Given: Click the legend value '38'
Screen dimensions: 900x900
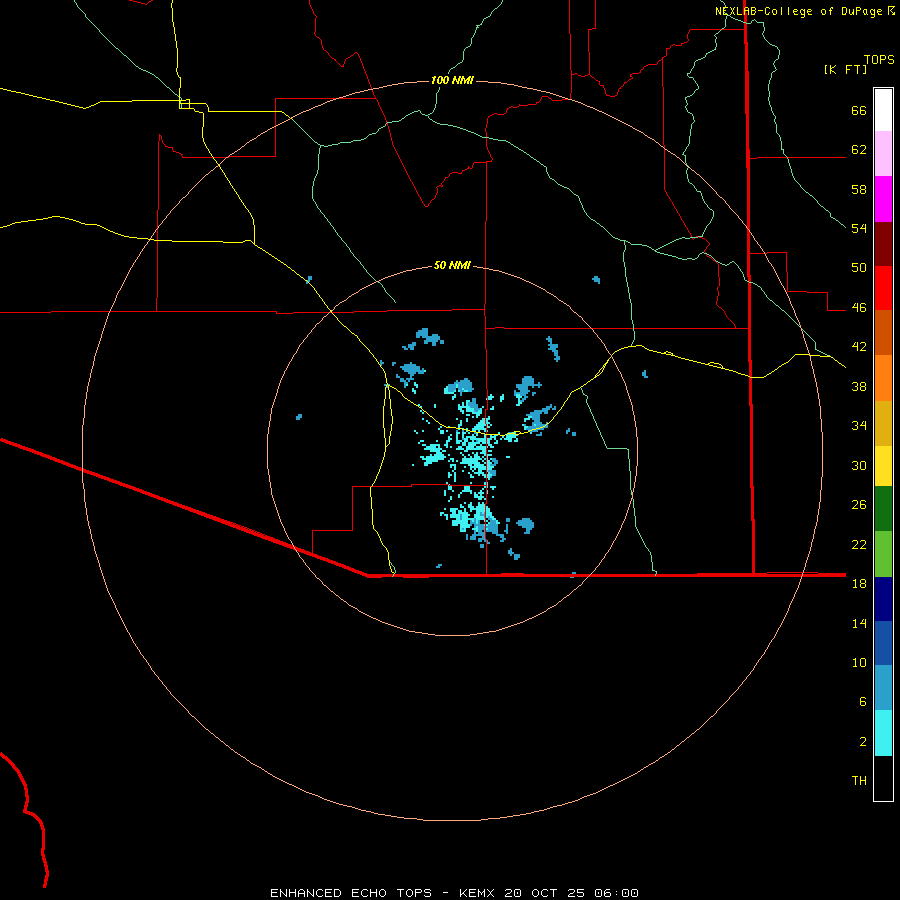Looking at the screenshot, I should (x=859, y=386).
